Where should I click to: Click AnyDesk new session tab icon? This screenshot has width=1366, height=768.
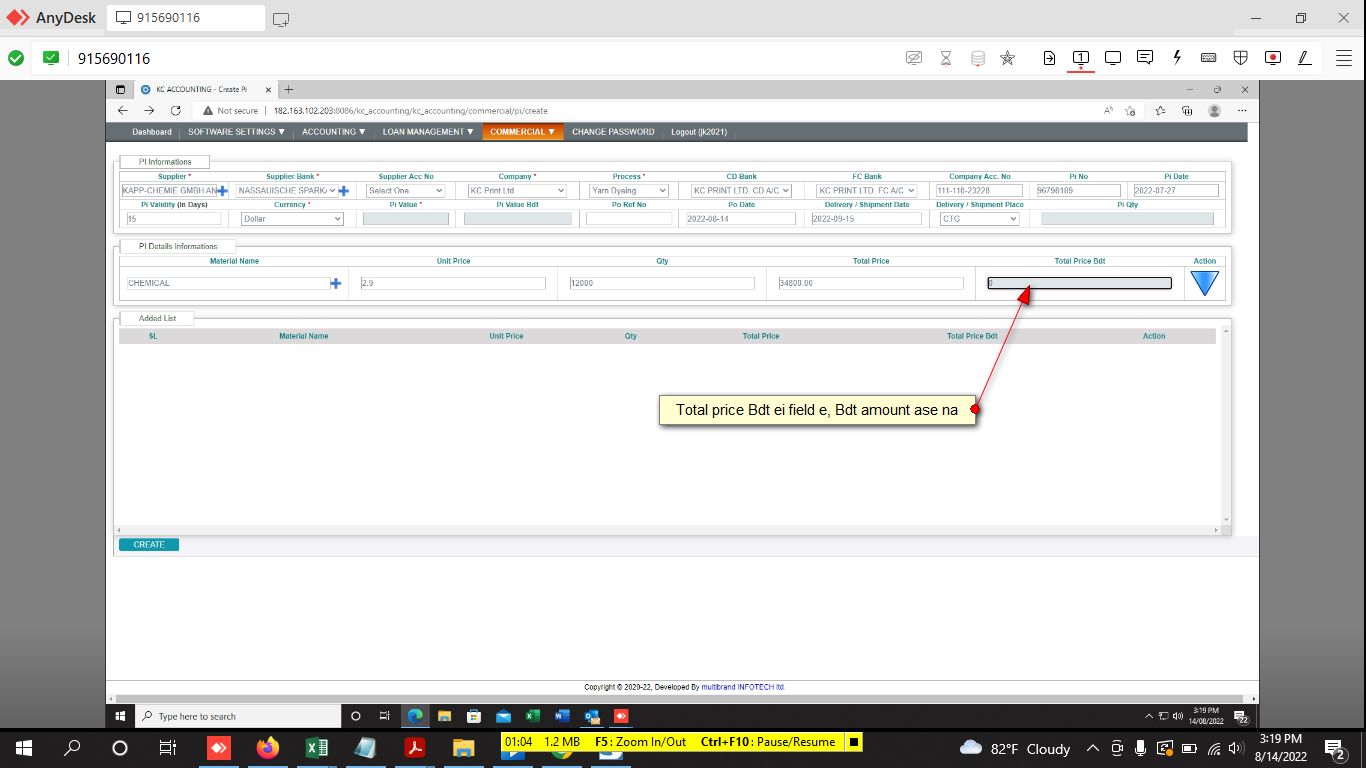tap(281, 18)
